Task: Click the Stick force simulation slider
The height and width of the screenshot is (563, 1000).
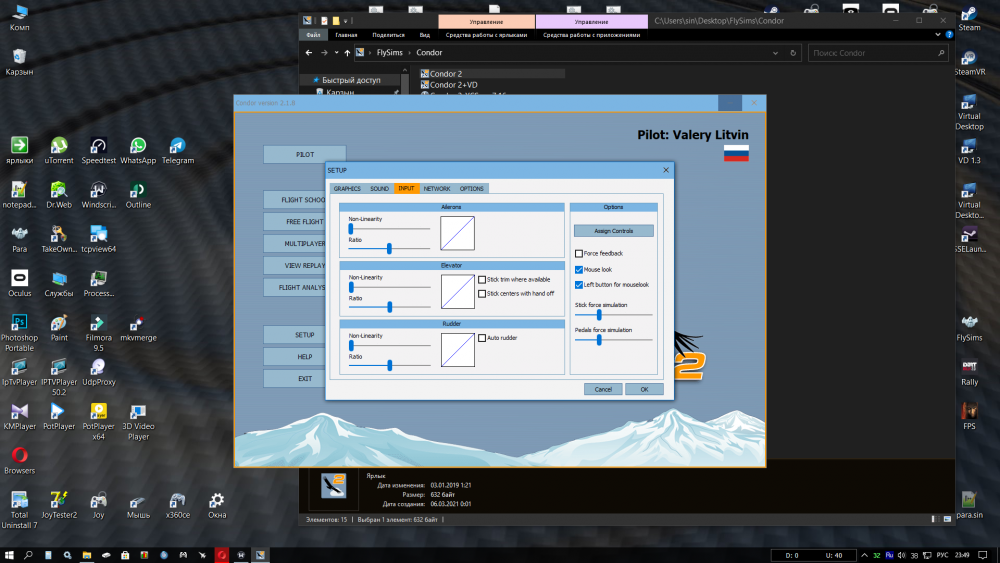Action: click(599, 315)
